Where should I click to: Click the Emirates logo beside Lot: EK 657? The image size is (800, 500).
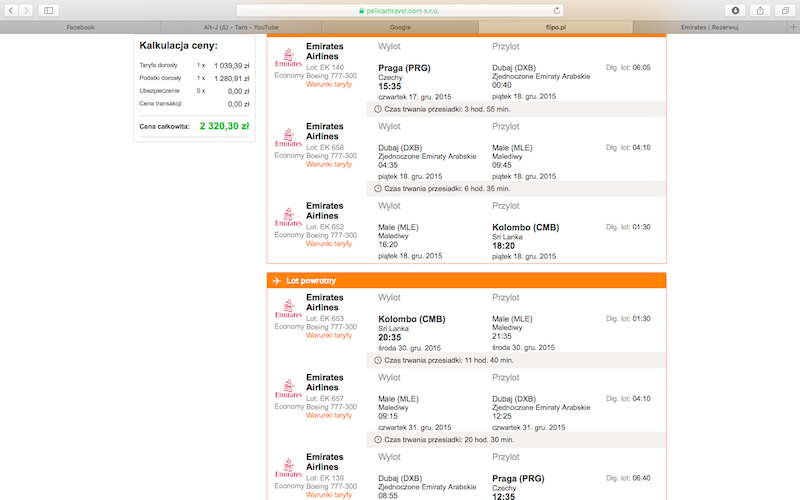coord(288,389)
